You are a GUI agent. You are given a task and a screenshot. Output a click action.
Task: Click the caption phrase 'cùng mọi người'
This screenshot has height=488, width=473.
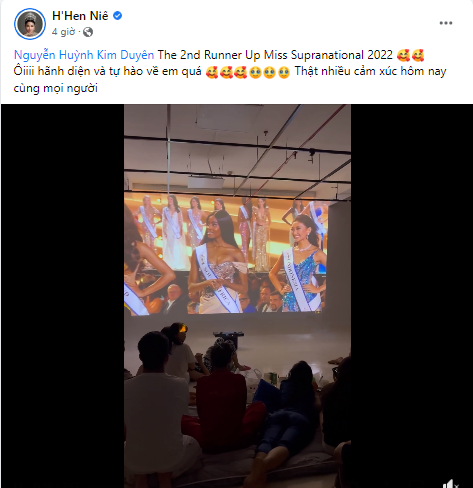(56, 88)
